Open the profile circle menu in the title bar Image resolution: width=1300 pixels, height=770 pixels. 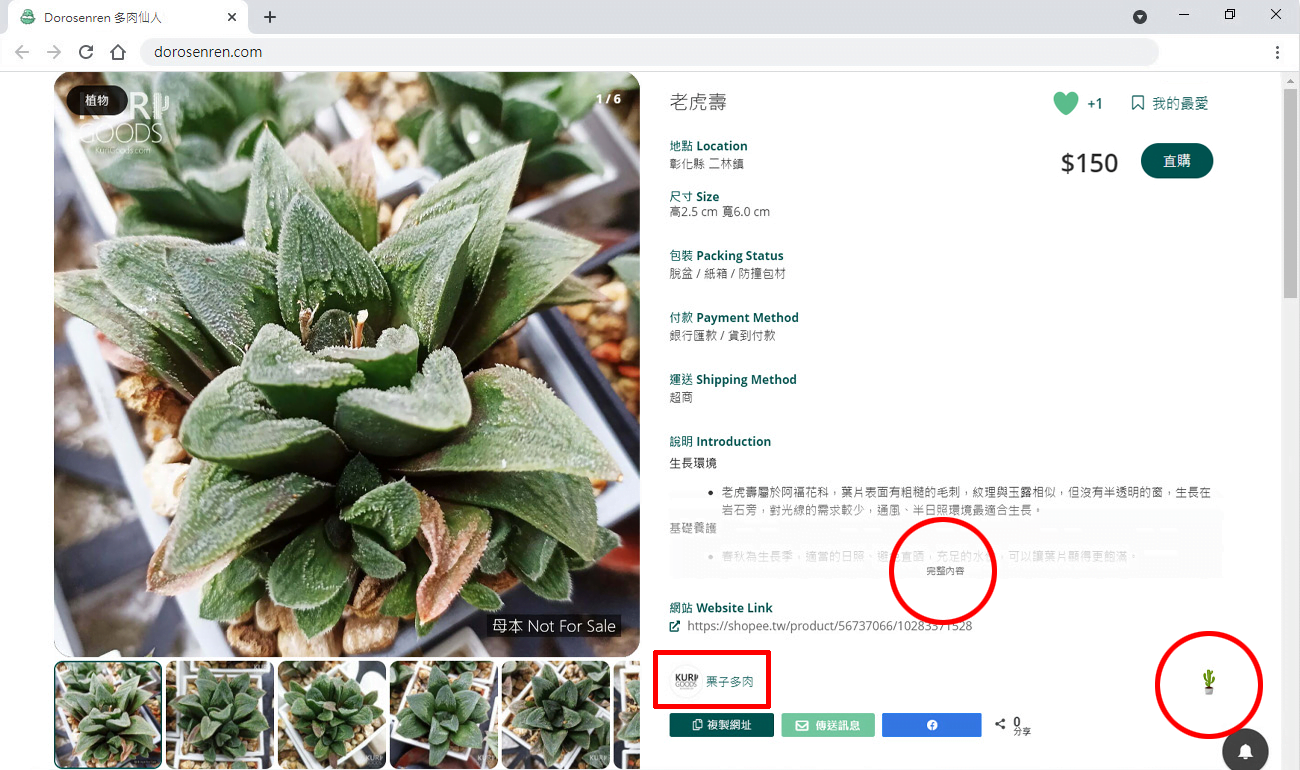(x=1139, y=16)
